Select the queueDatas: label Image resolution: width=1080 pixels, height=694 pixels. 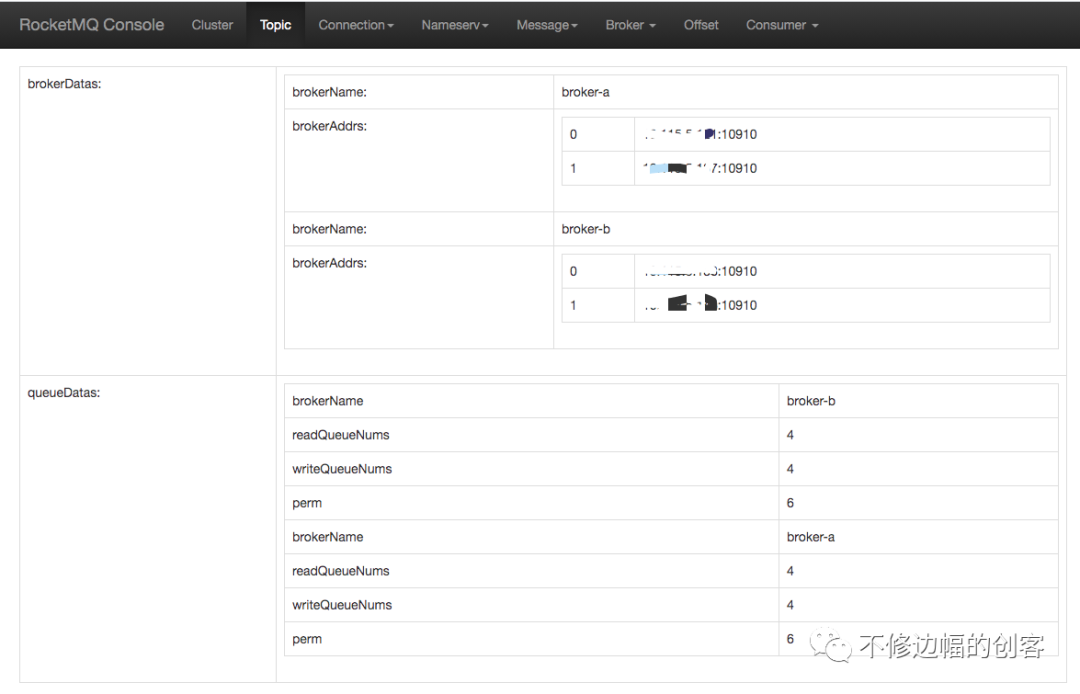(63, 392)
